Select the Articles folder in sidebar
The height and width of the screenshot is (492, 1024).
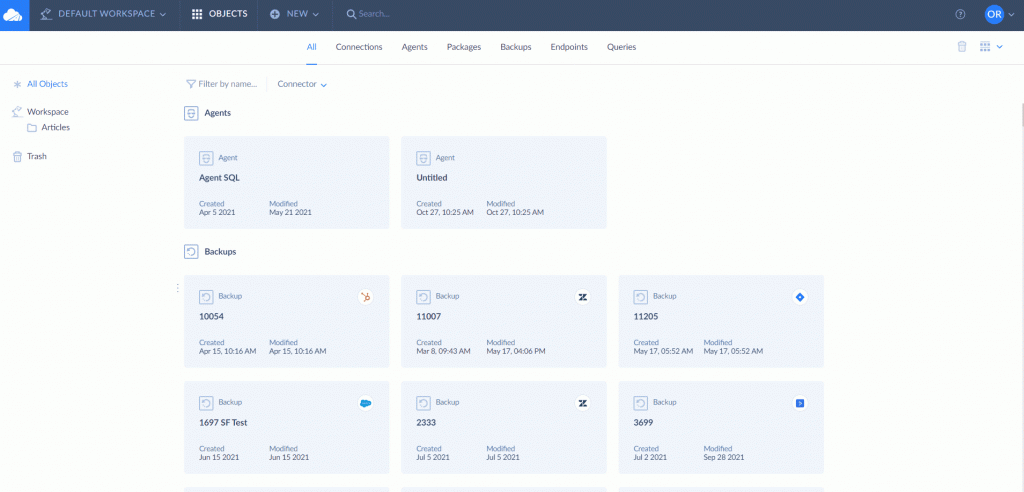55,128
